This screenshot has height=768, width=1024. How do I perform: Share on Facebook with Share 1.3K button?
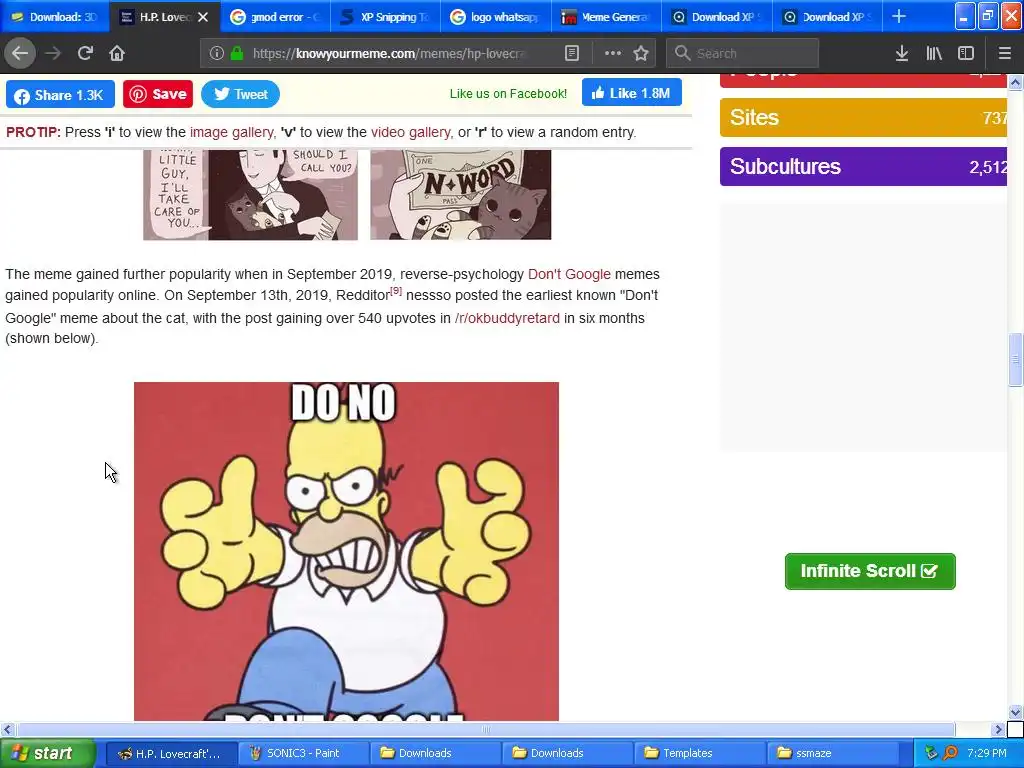click(x=60, y=95)
